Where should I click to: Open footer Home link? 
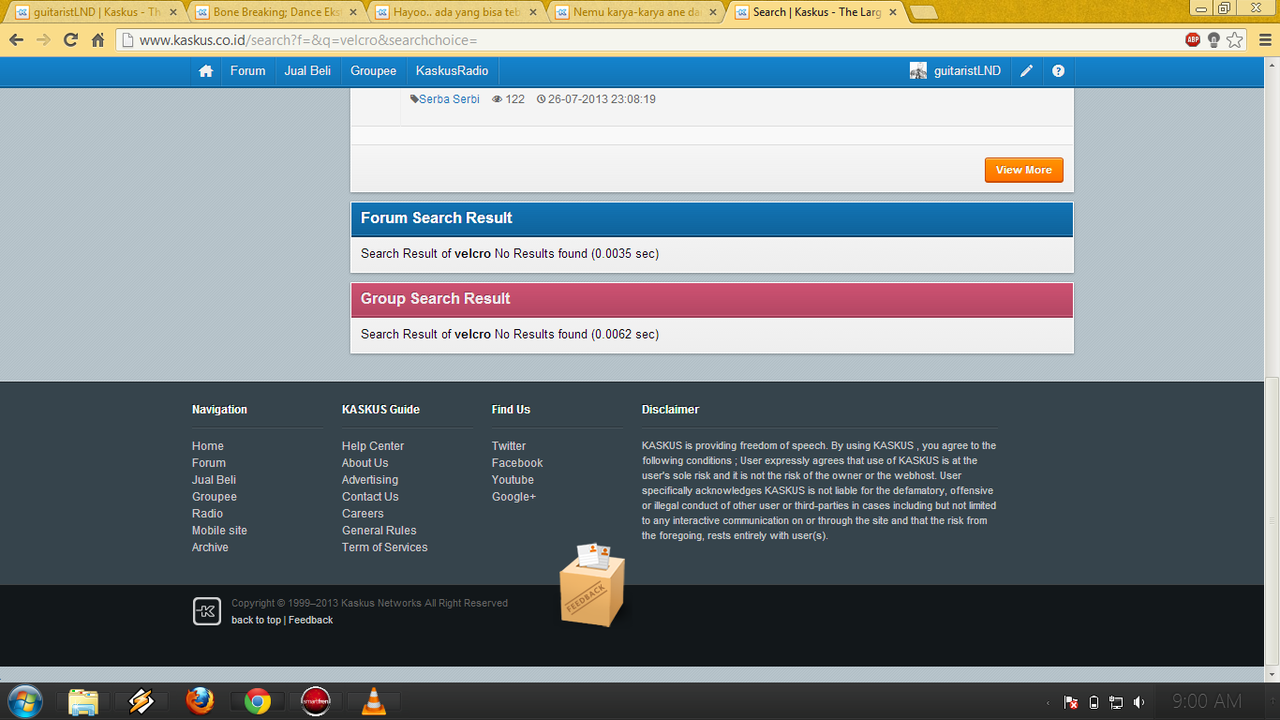(208, 446)
